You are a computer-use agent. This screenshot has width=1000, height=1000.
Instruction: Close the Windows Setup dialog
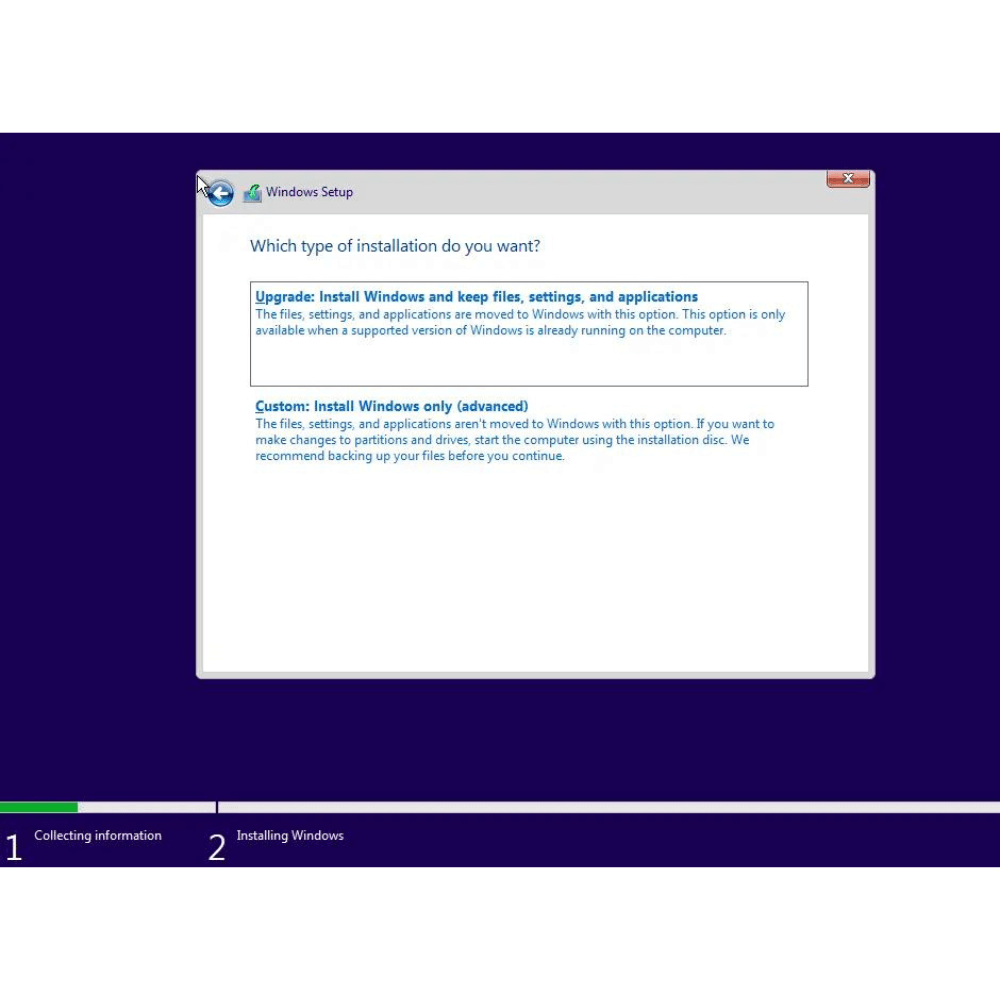847,179
